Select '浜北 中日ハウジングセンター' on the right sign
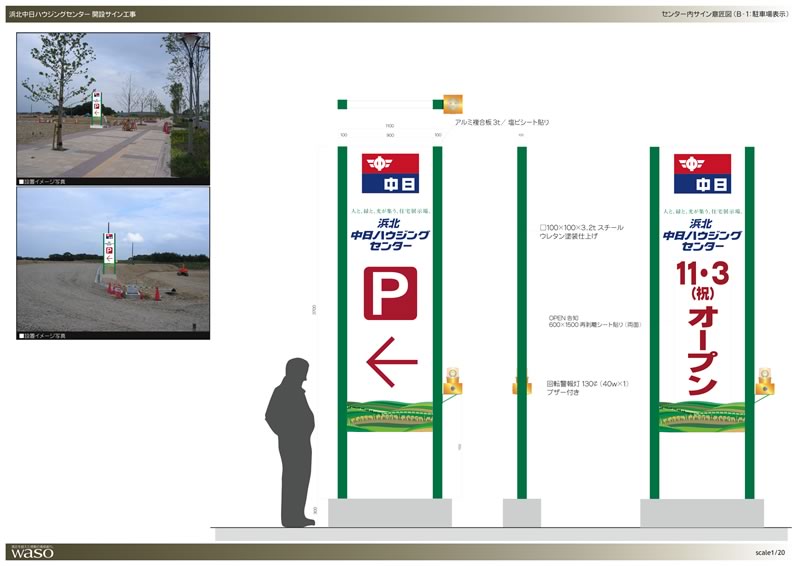This screenshot has height=566, width=800. coord(702,234)
